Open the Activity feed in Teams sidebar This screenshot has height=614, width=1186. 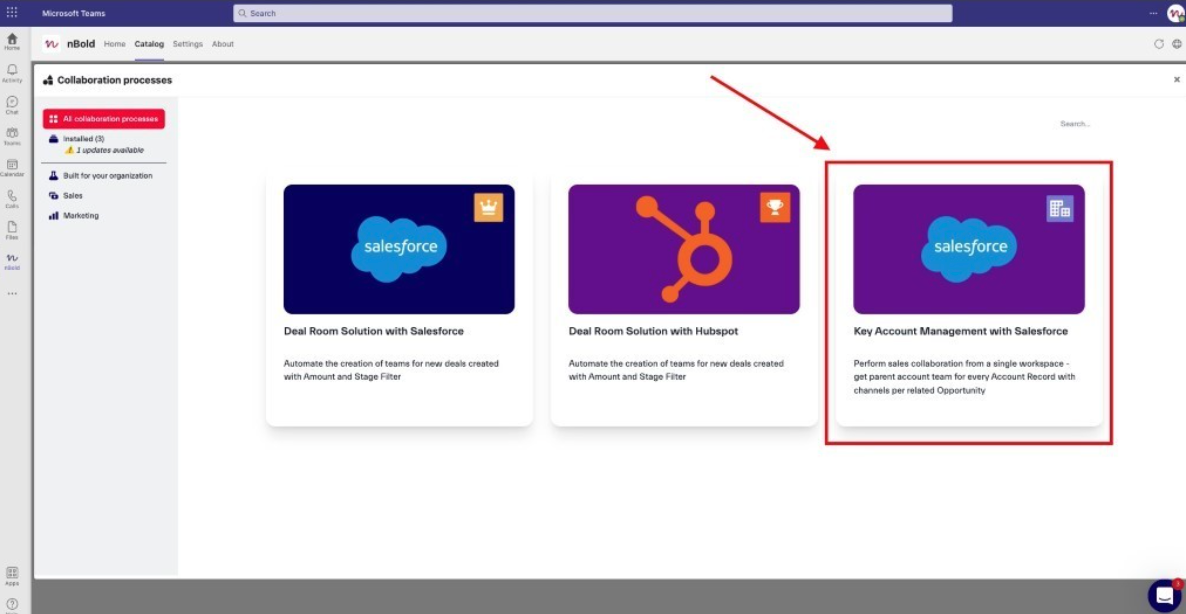tap(12, 72)
